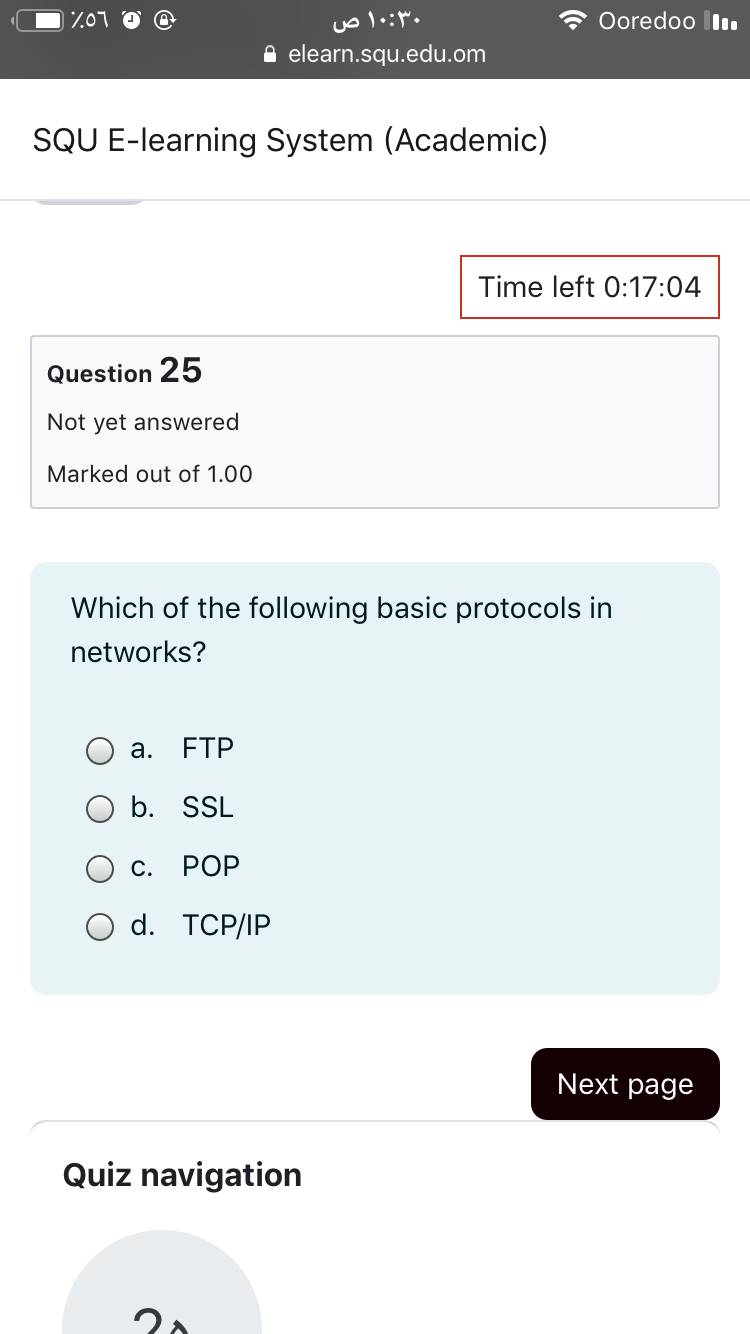Choose the SSL answer radio button
This screenshot has height=1334, width=750.
click(100, 809)
